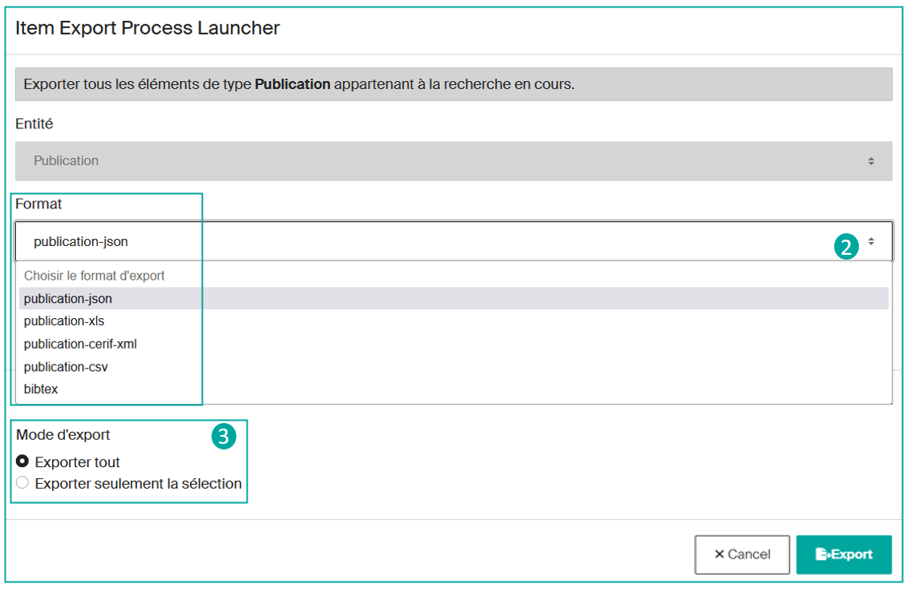
Task: Click the numbered step 2 badge
Action: 846,246
